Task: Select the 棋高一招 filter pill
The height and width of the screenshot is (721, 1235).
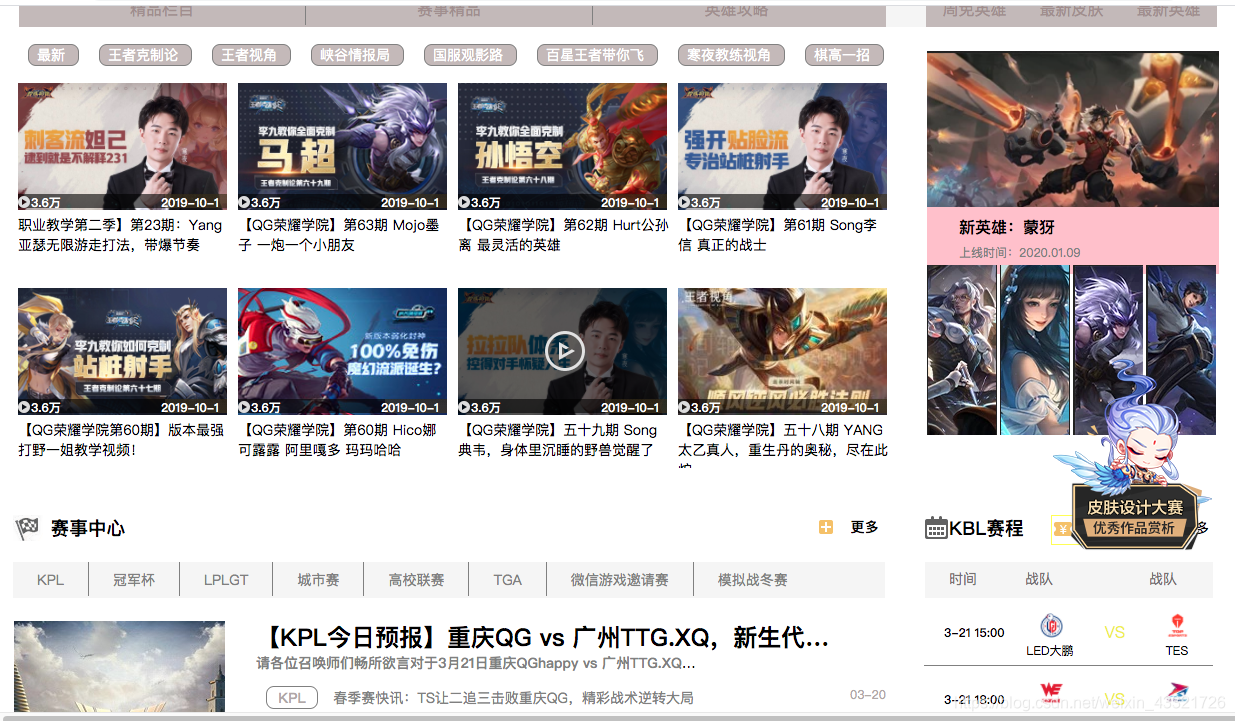Action: click(x=843, y=55)
